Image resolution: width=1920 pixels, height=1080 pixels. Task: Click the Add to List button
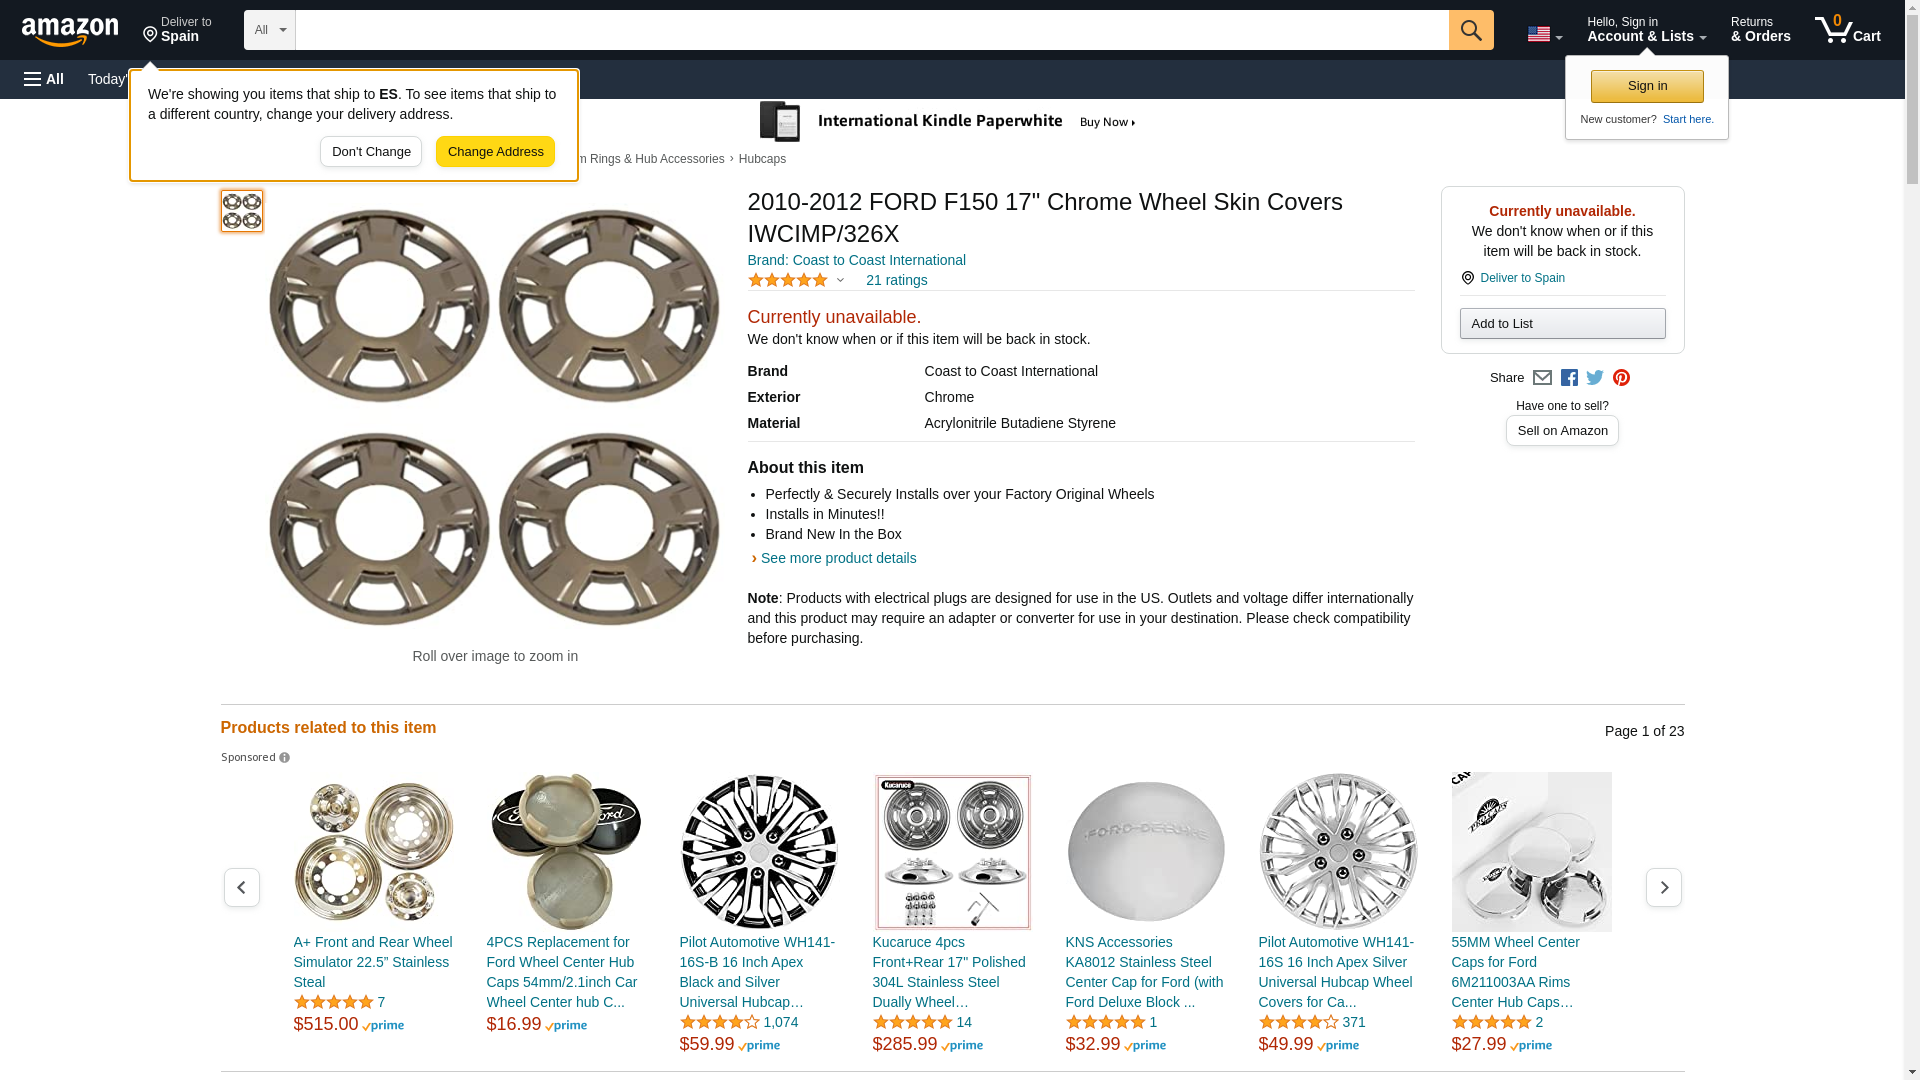(x=1562, y=324)
